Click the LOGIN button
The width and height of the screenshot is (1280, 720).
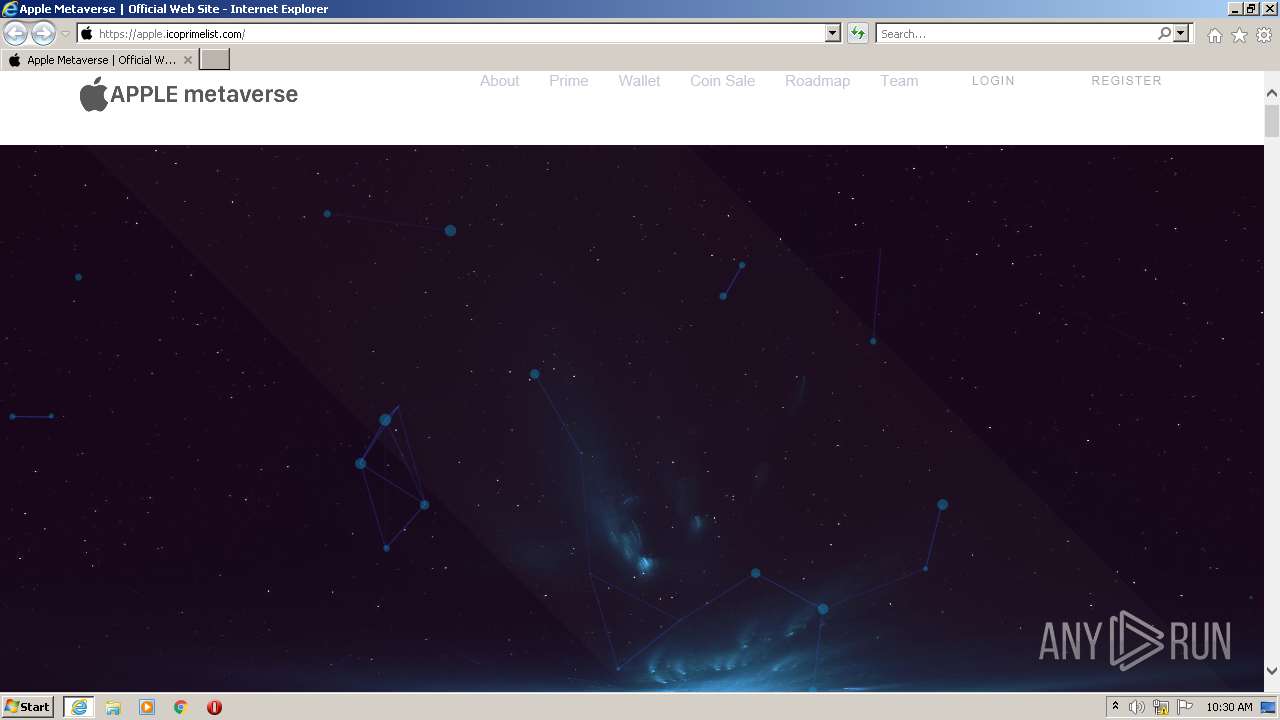click(993, 81)
